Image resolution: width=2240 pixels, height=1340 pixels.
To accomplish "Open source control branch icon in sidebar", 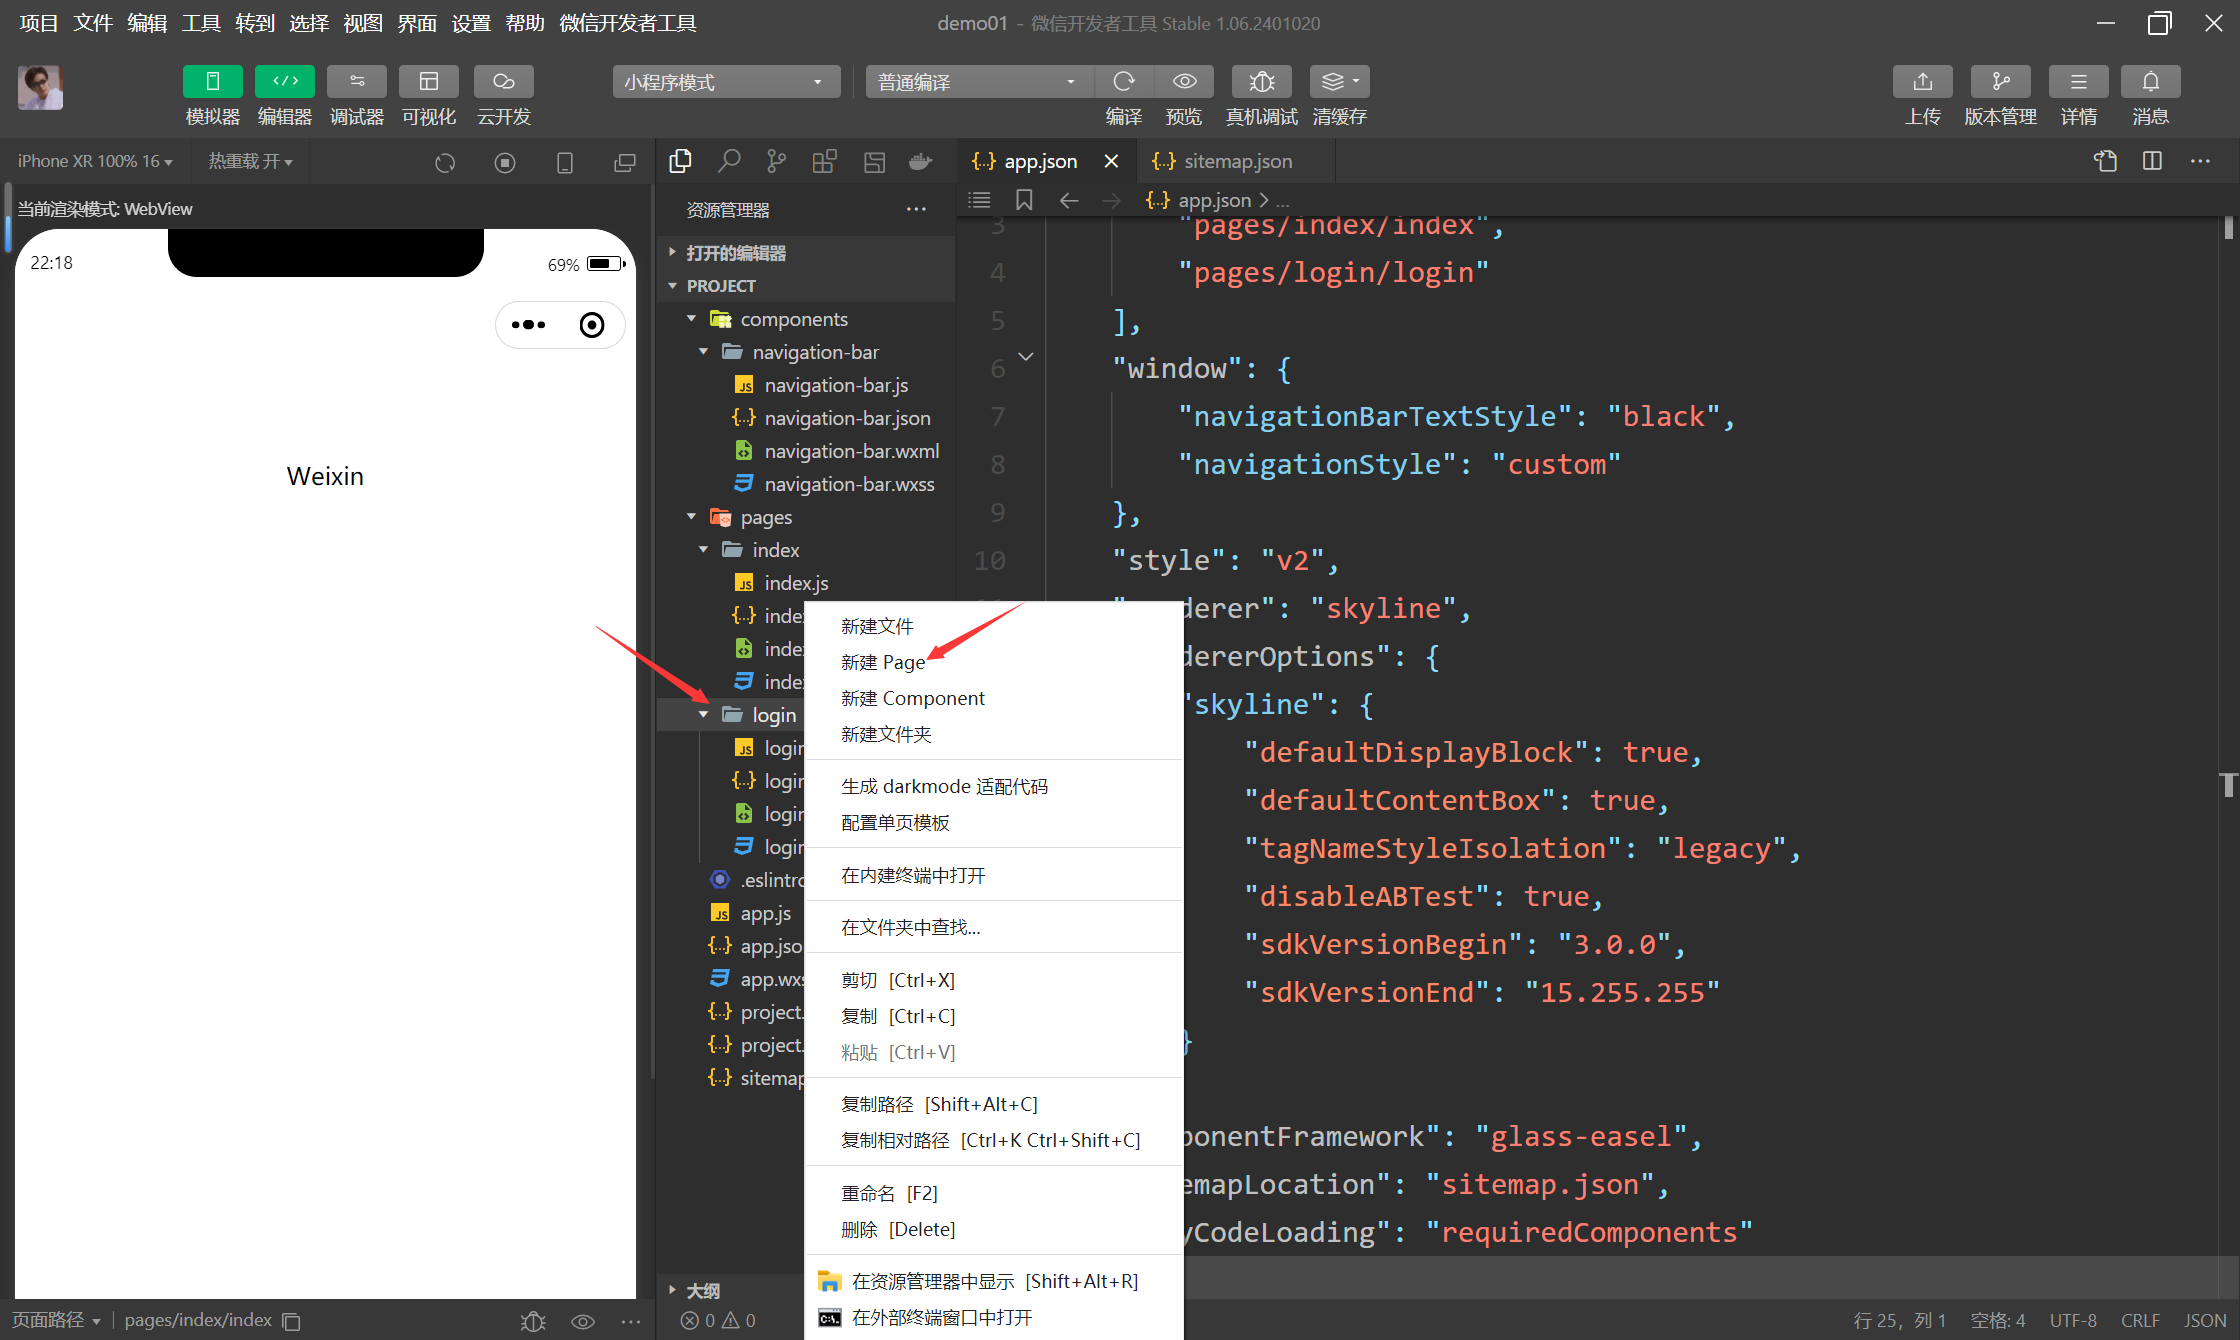I will (776, 161).
